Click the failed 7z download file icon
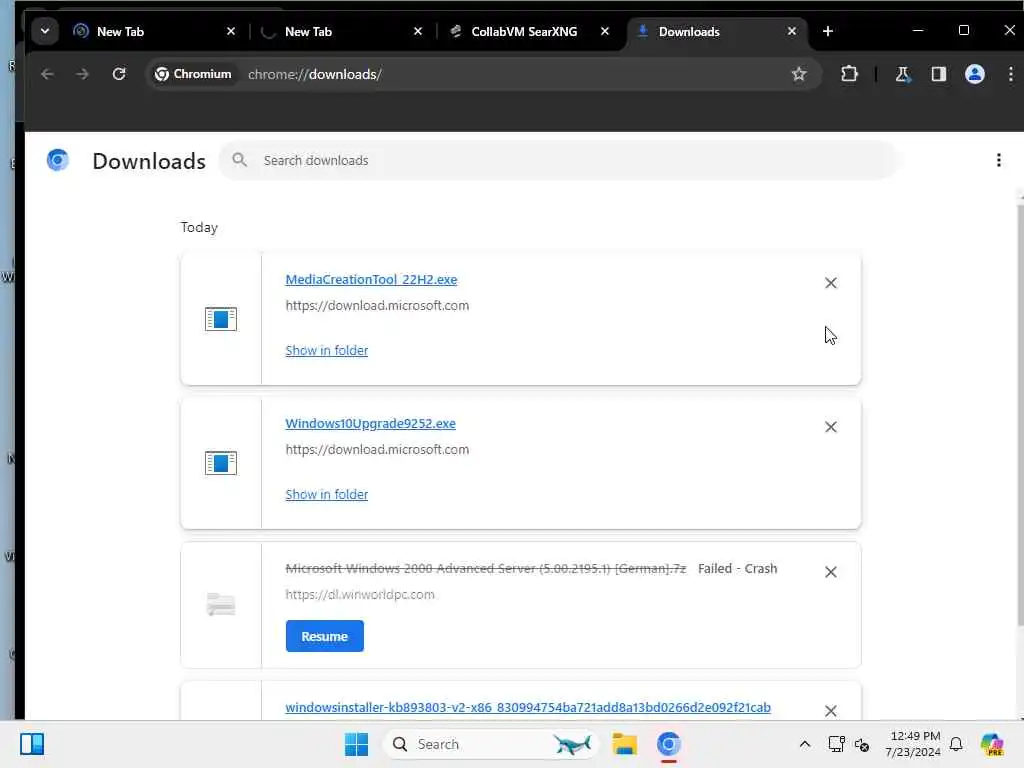 221,605
